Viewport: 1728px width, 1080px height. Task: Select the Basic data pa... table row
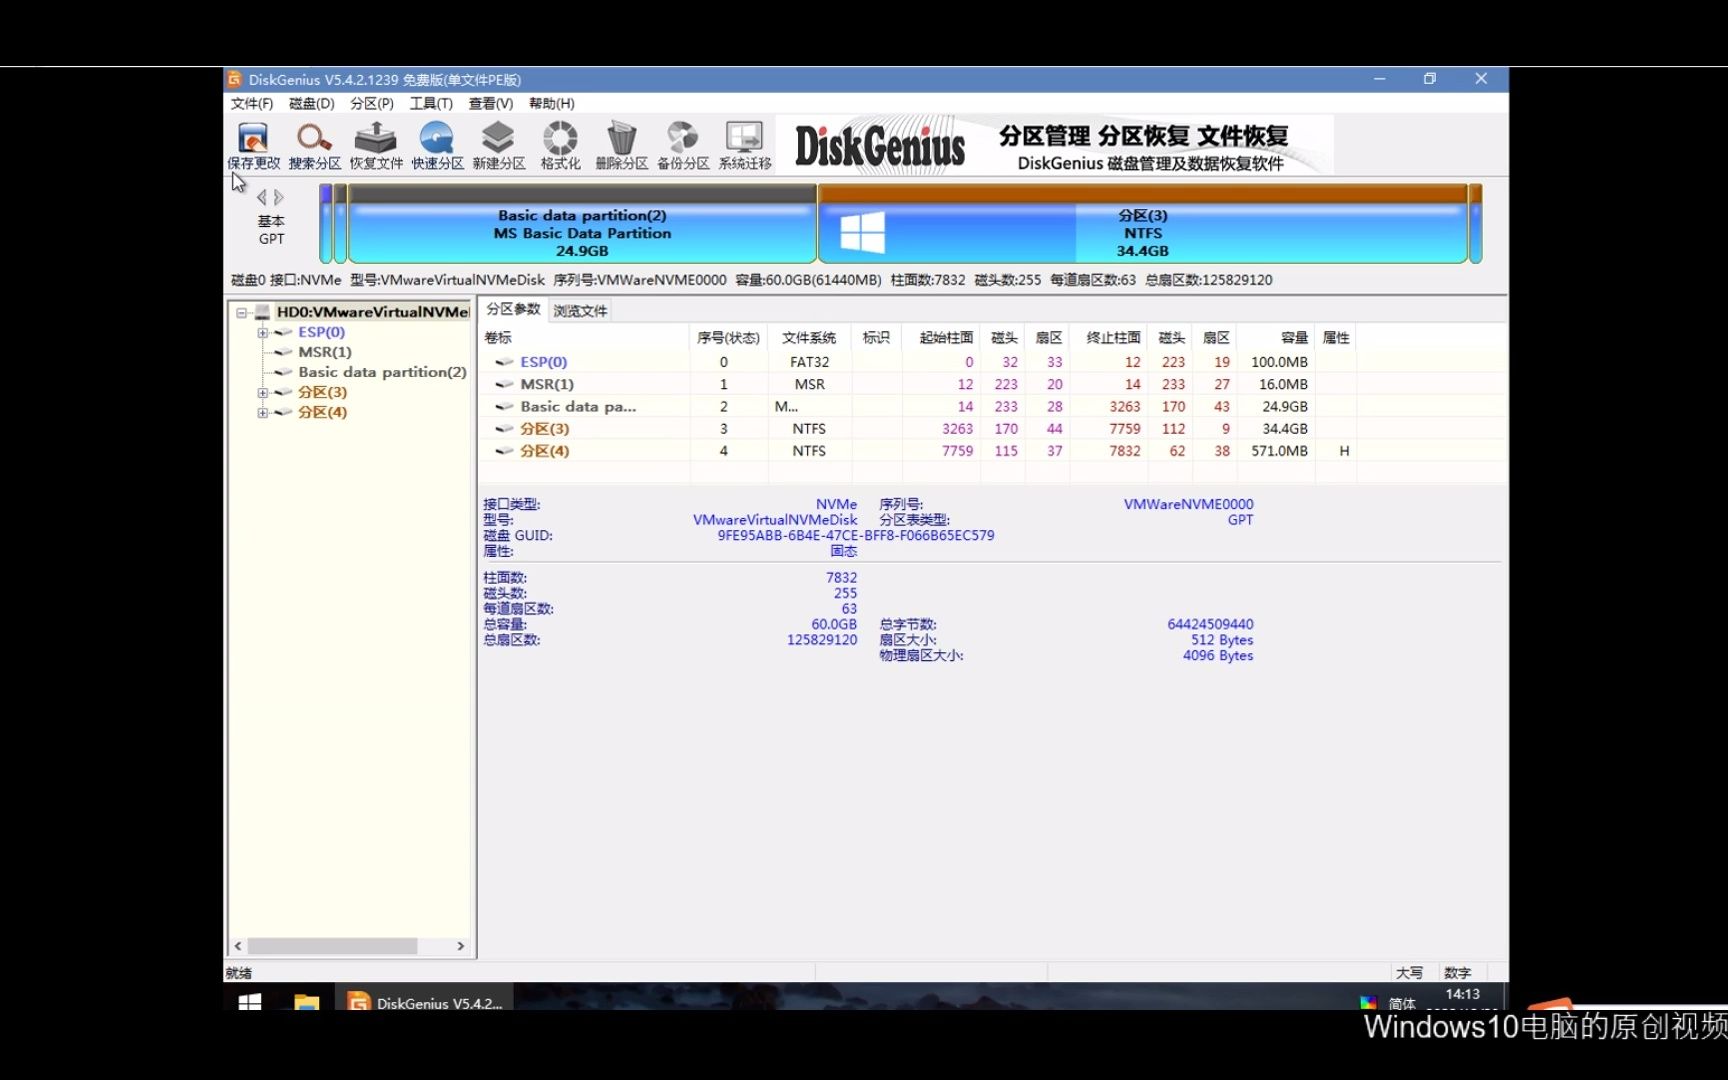(918, 406)
